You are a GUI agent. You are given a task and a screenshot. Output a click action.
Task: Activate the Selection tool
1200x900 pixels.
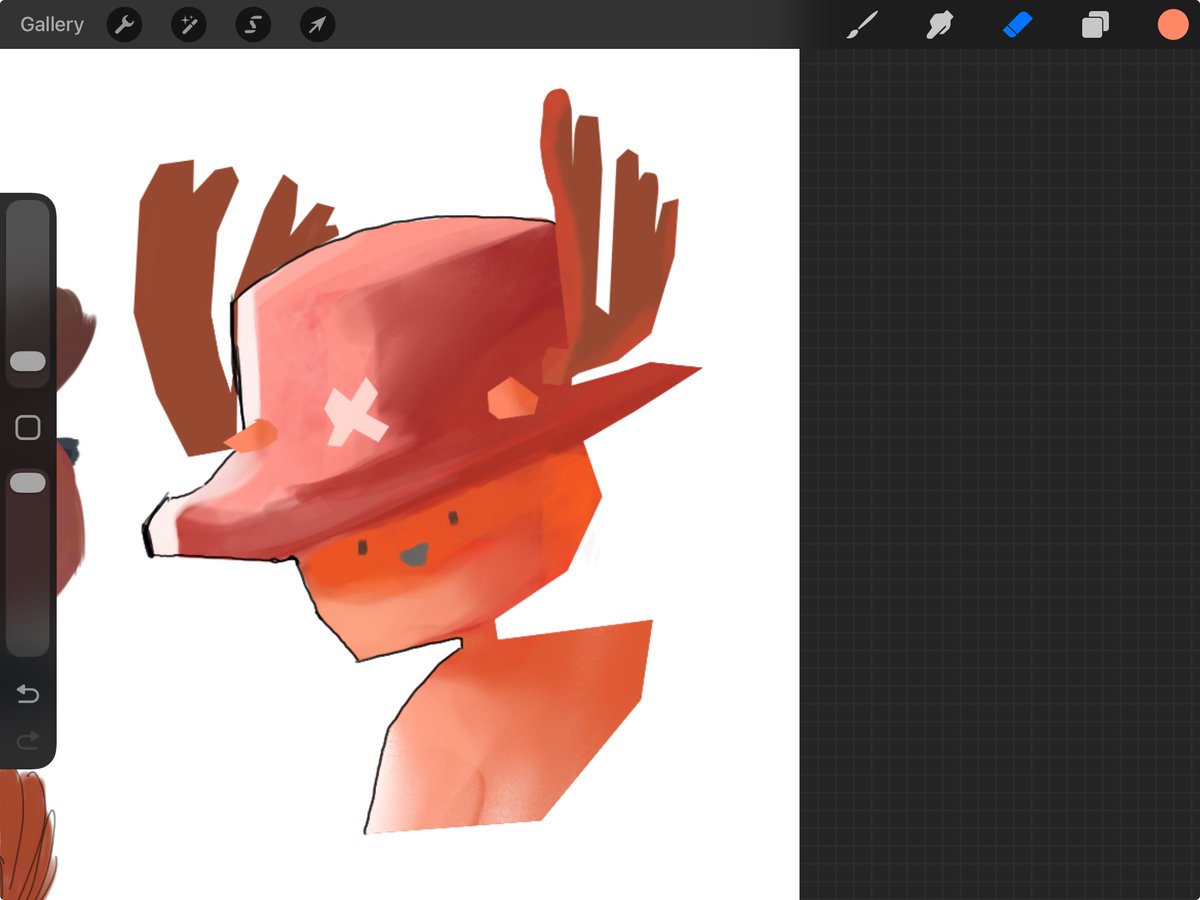pyautogui.click(x=253, y=25)
